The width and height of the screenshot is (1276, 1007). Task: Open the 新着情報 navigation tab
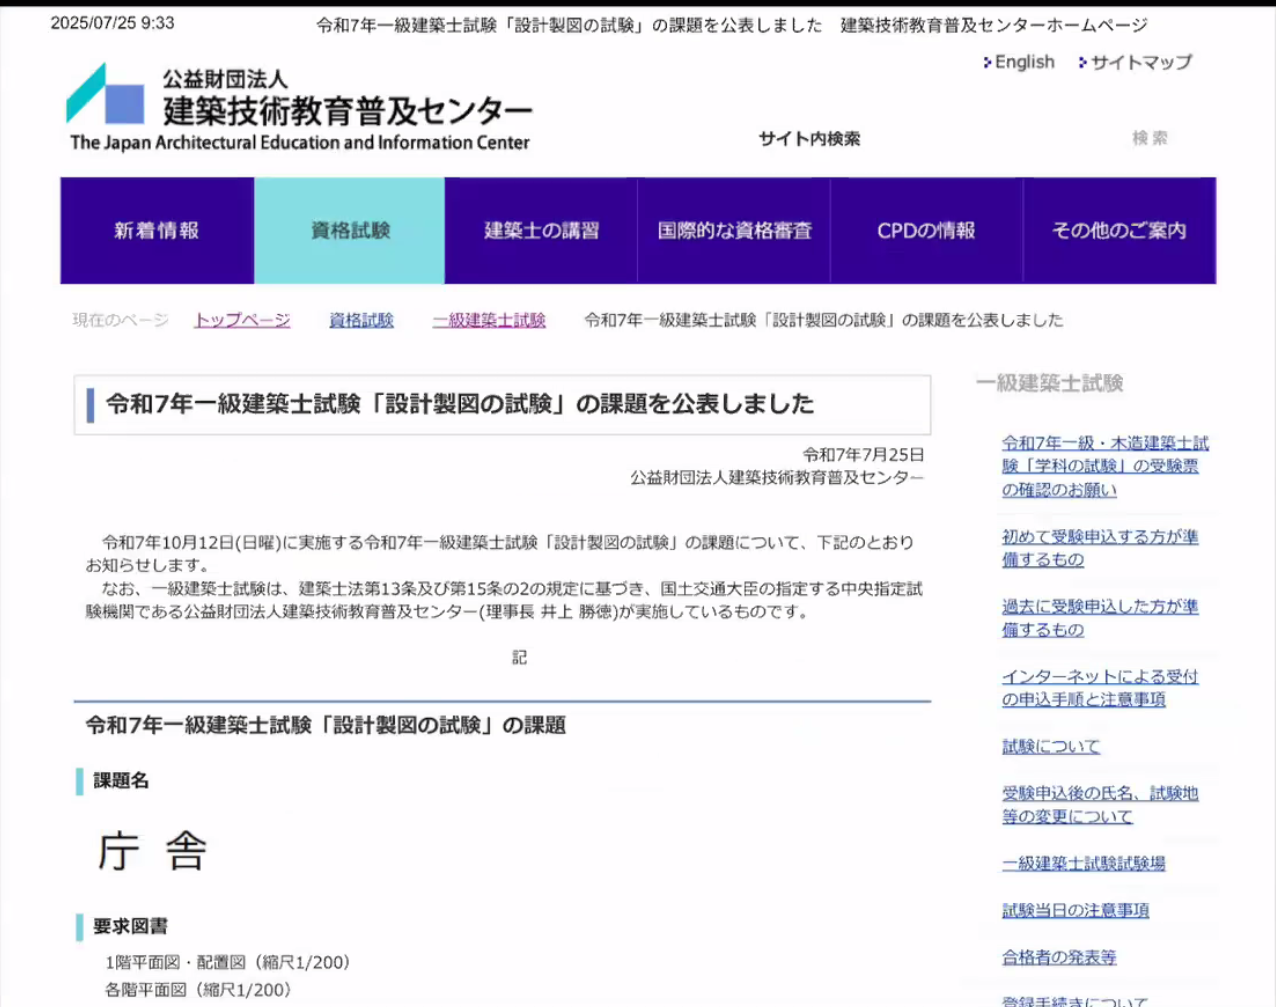(157, 231)
